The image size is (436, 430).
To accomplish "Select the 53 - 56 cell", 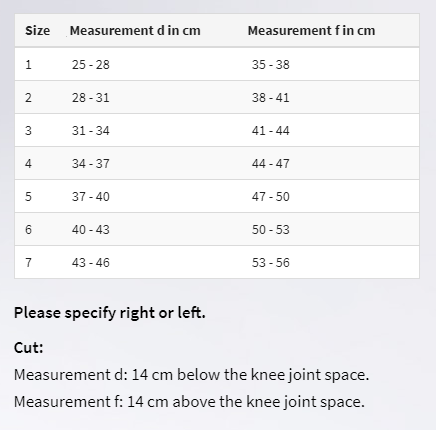I will 271,262.
